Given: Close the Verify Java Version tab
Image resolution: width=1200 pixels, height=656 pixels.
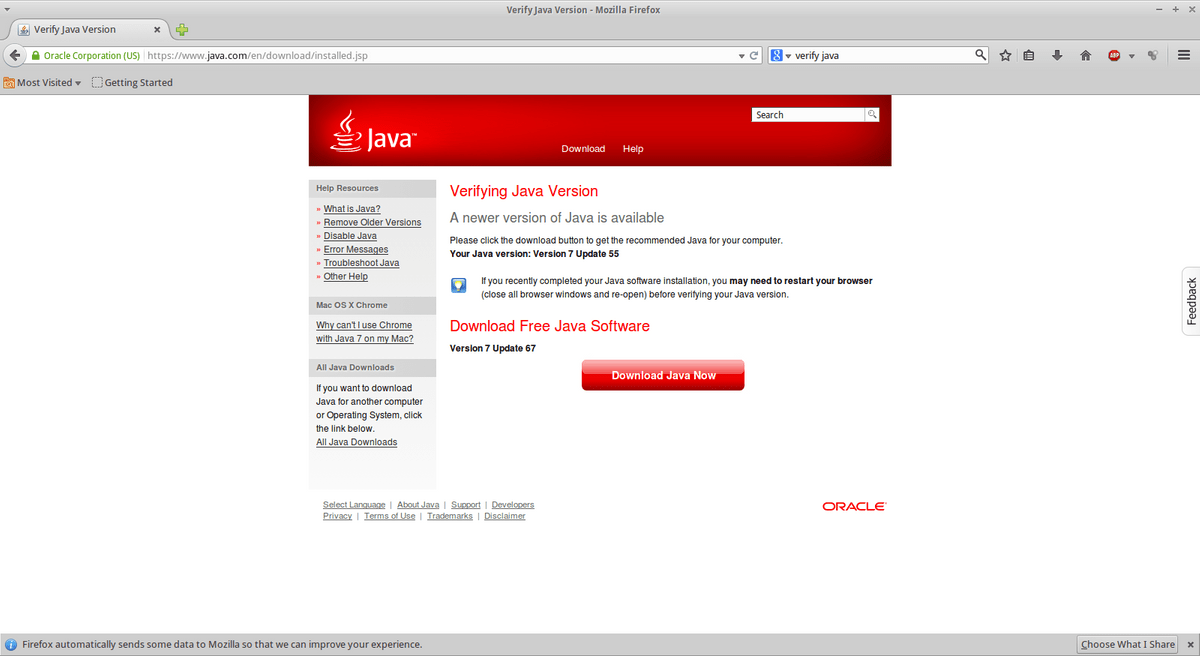Looking at the screenshot, I should click(157, 30).
